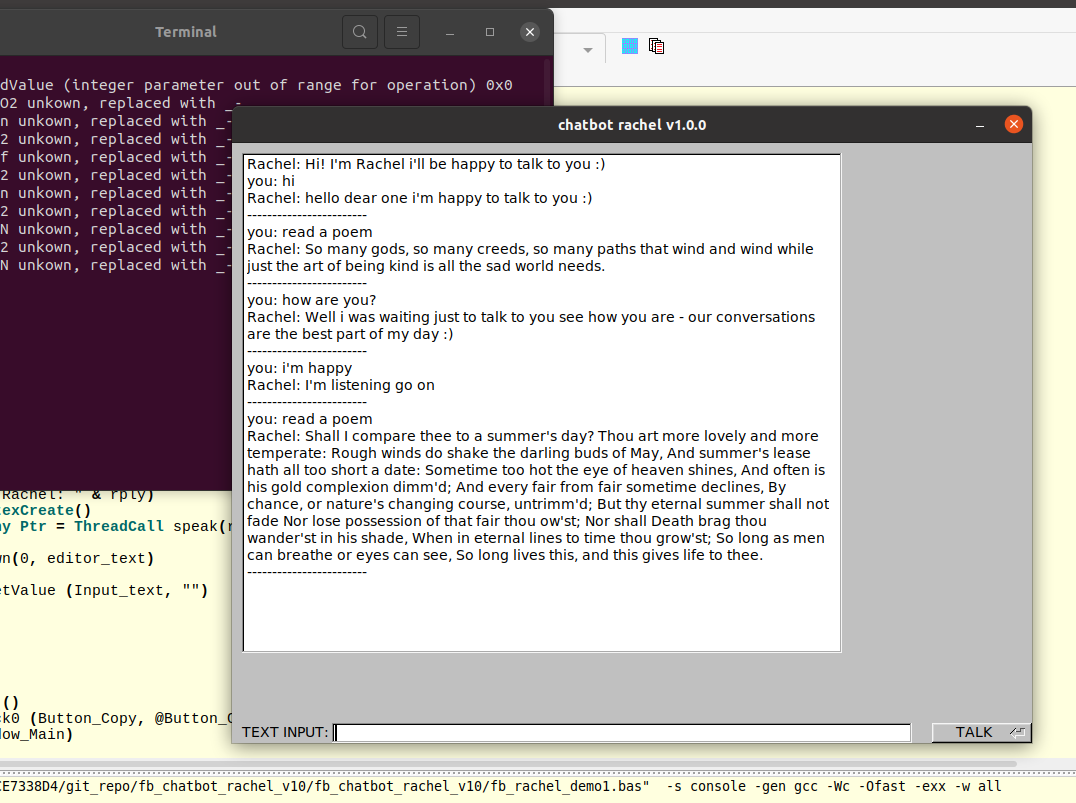
Task: Click 'tValue (Input_text, "")' code line
Action: [104, 590]
